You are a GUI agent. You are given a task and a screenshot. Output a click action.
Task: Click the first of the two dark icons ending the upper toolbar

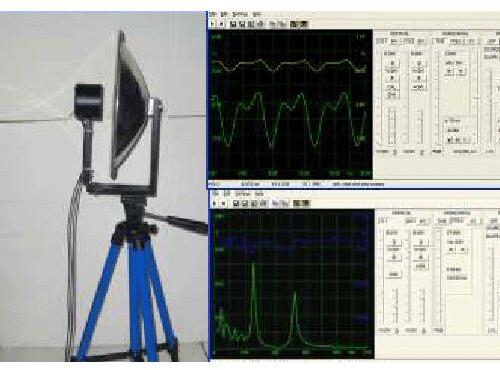tap(294, 24)
